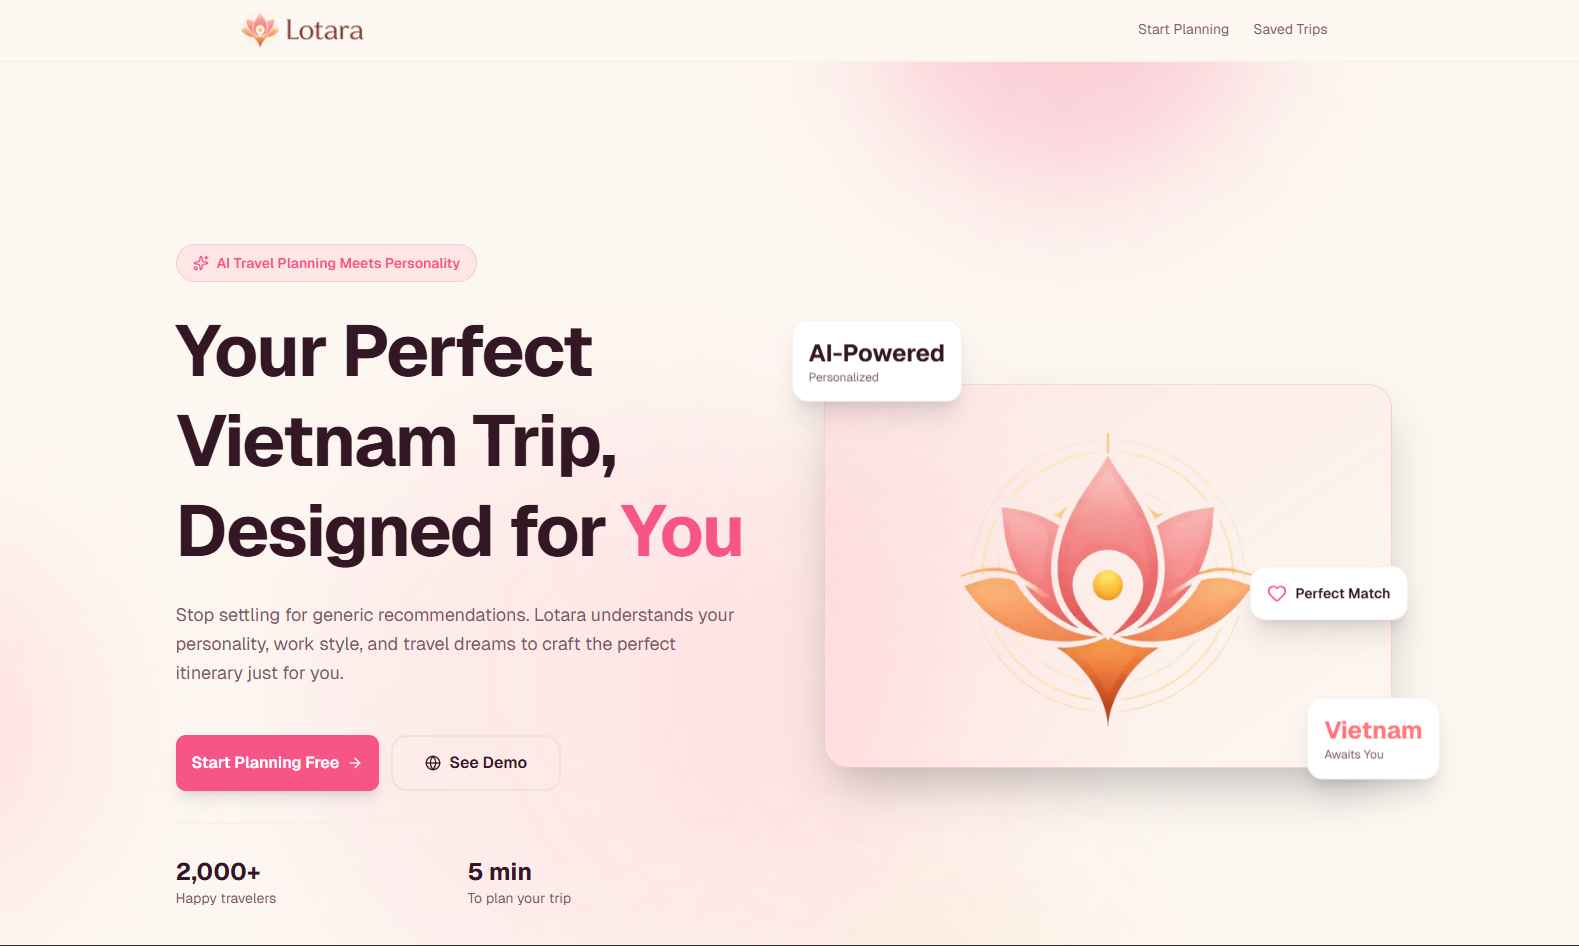Click the pink word You in the headline
Image resolution: width=1579 pixels, height=946 pixels.
pyautogui.click(x=682, y=532)
